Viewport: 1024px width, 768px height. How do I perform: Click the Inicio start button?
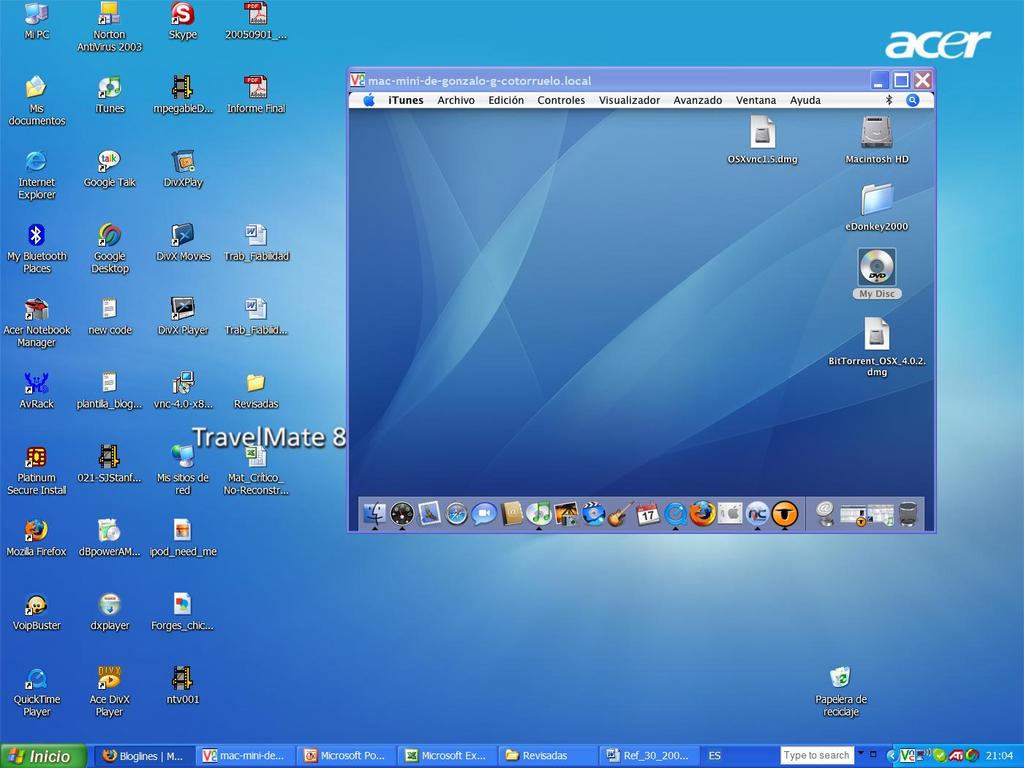tap(43, 756)
